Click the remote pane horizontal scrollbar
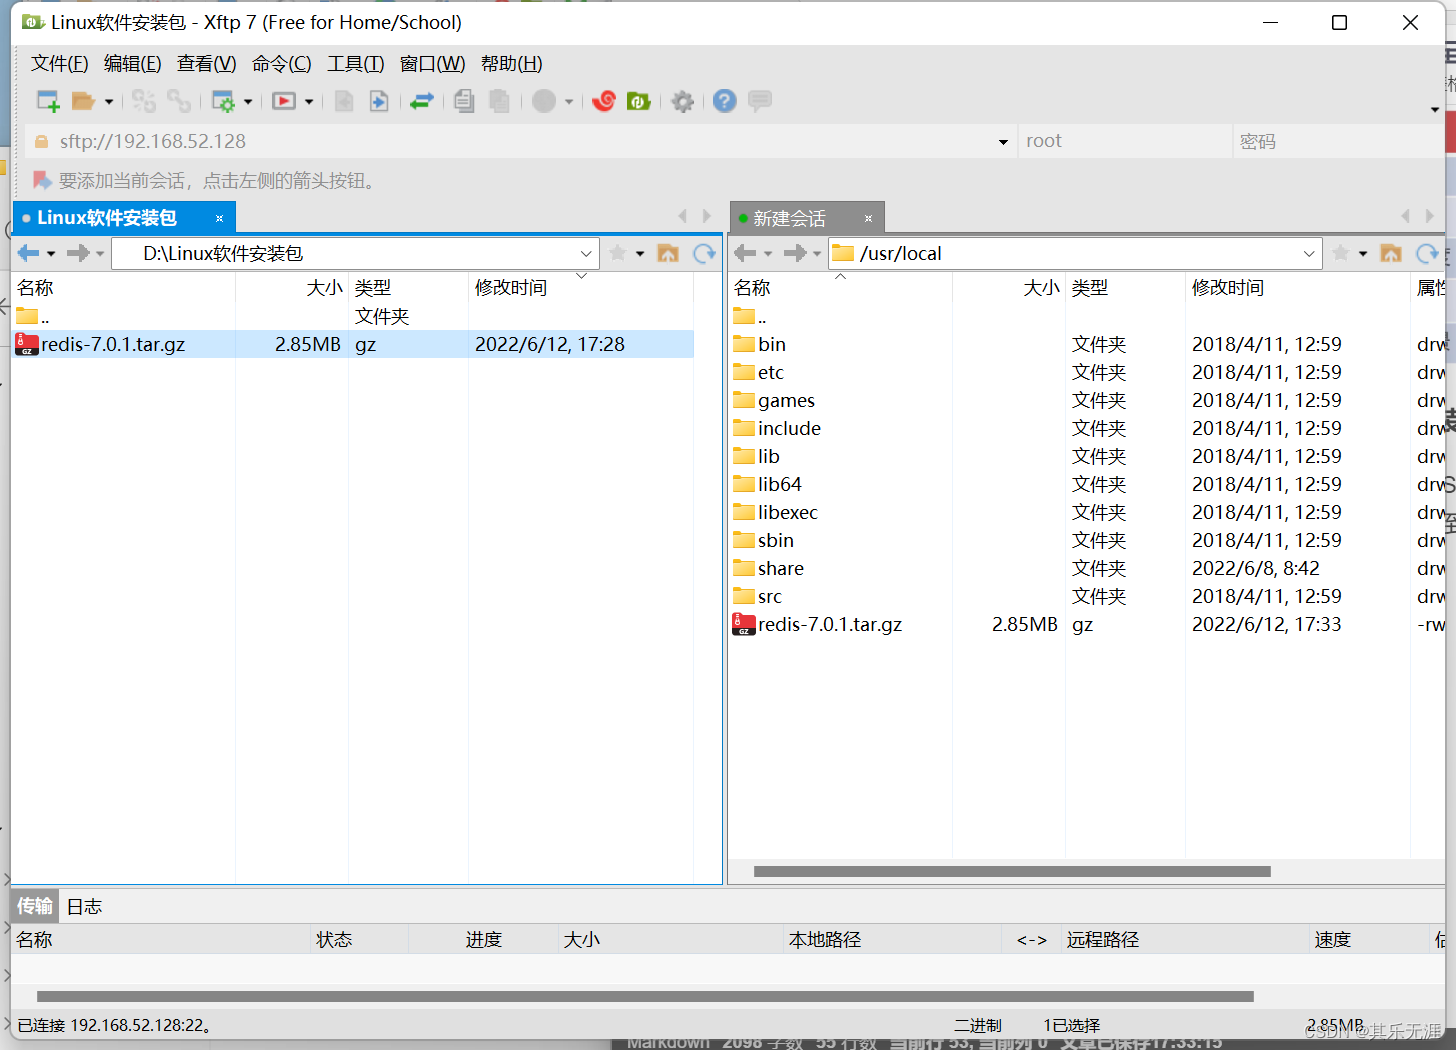 [x=1012, y=872]
